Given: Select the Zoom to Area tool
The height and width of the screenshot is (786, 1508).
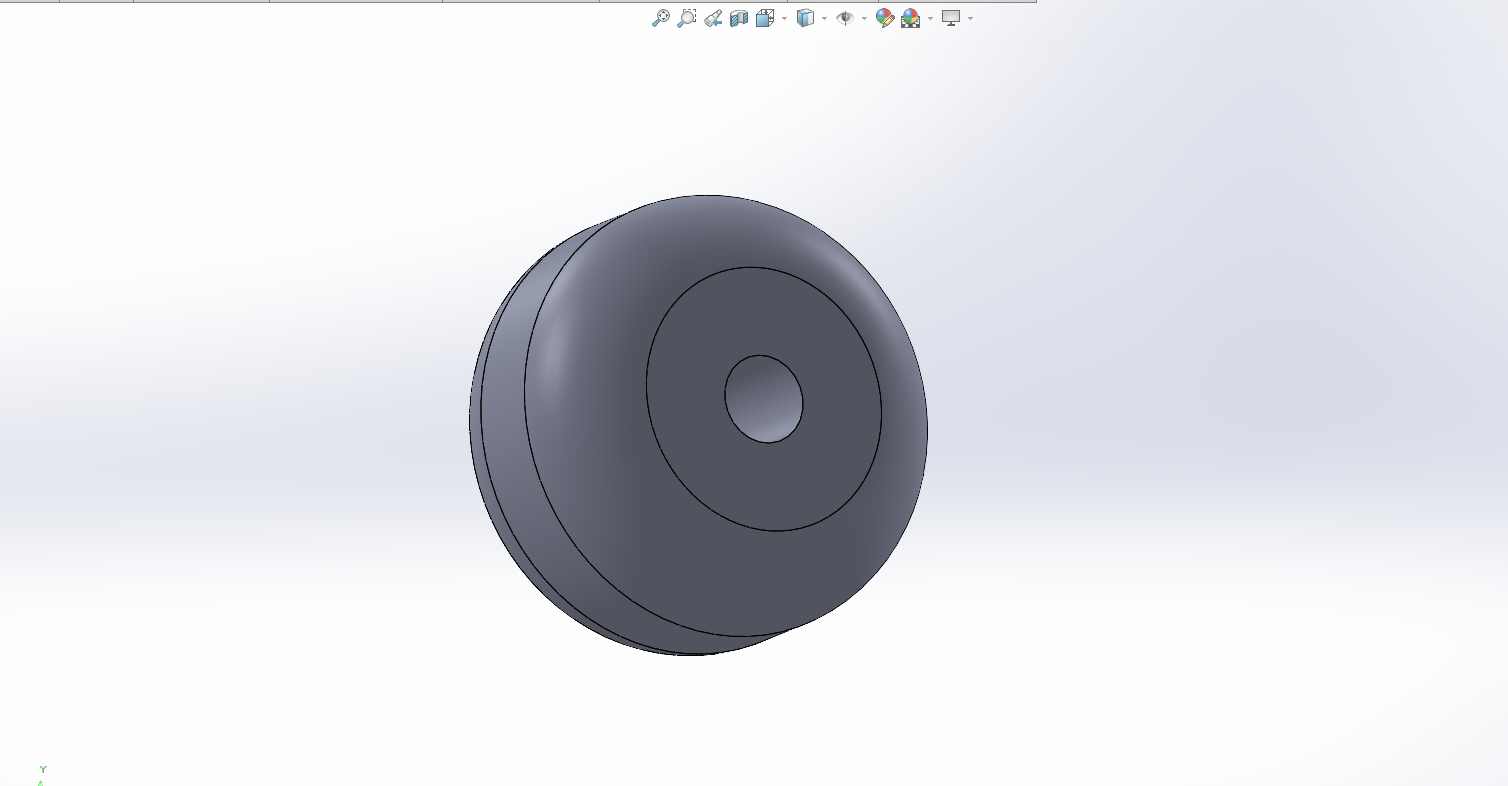Looking at the screenshot, I should [x=686, y=18].
